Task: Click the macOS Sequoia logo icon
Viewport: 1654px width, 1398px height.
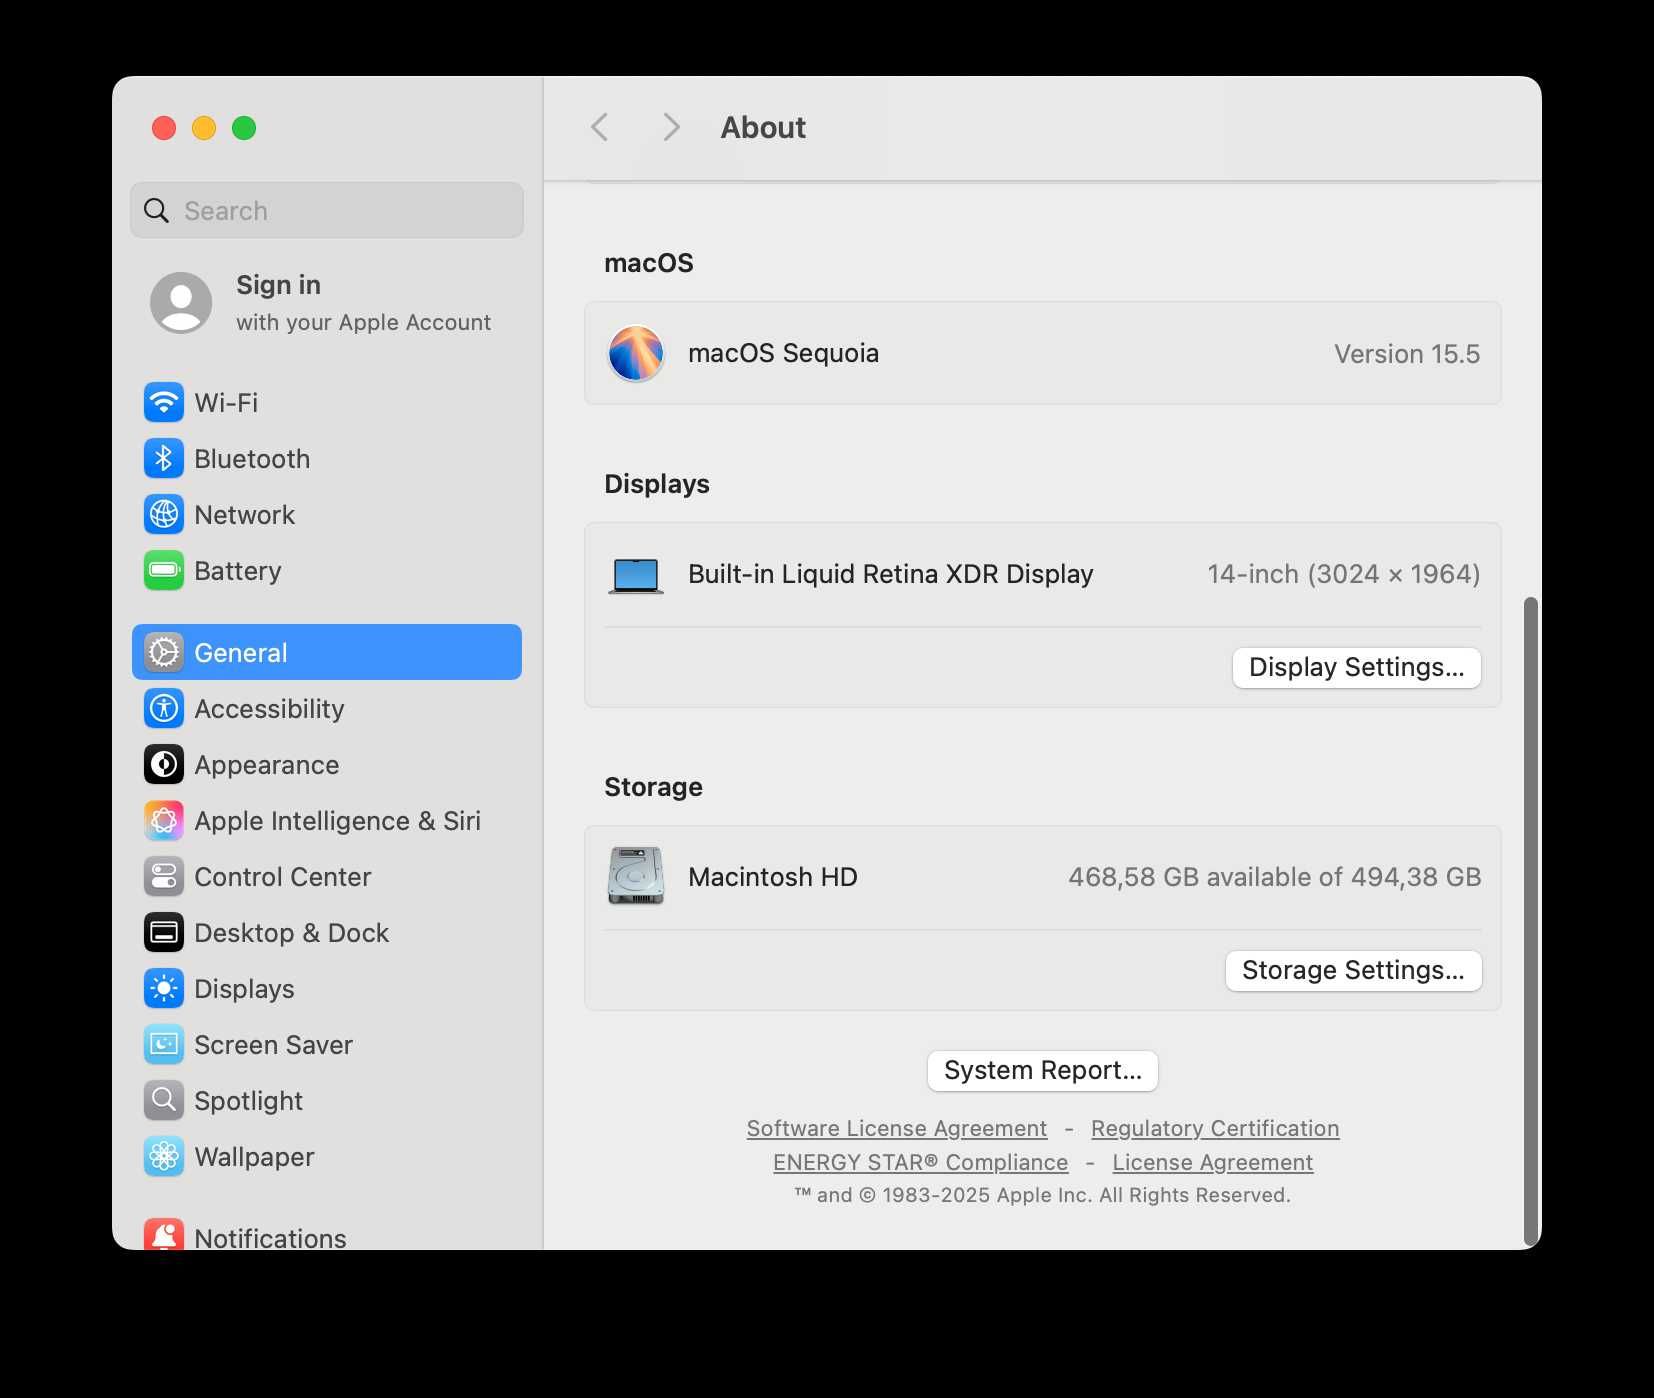Action: (x=636, y=353)
